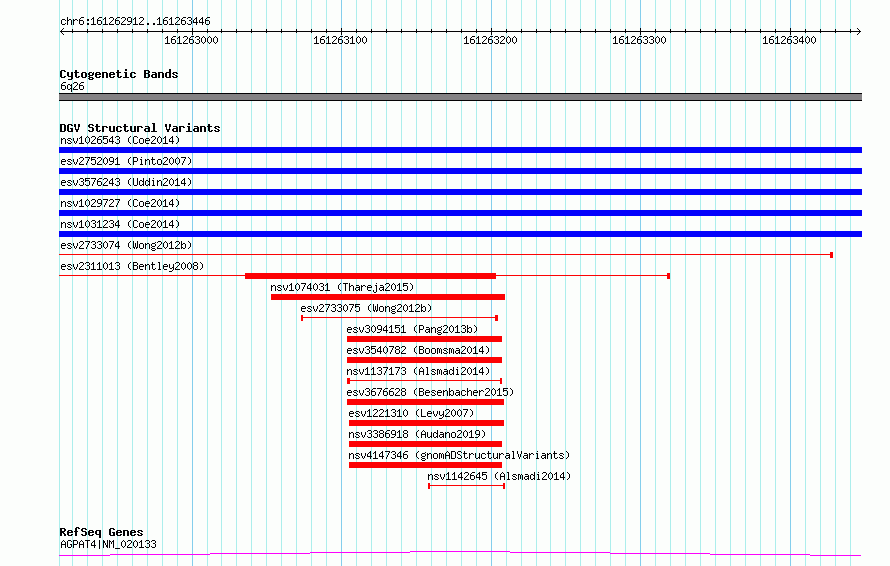Click the 6q26 band label
Screen dimensions: 890x566
[x=72, y=86]
